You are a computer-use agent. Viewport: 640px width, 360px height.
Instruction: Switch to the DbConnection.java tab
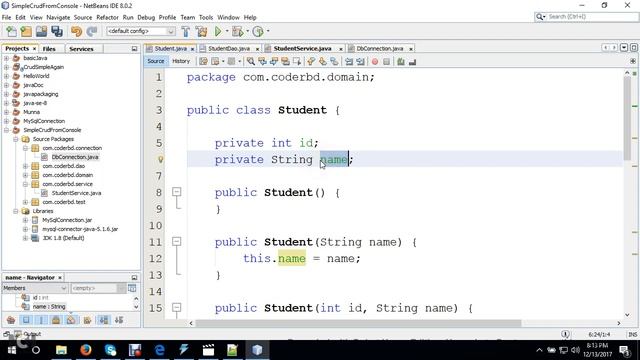click(380, 49)
